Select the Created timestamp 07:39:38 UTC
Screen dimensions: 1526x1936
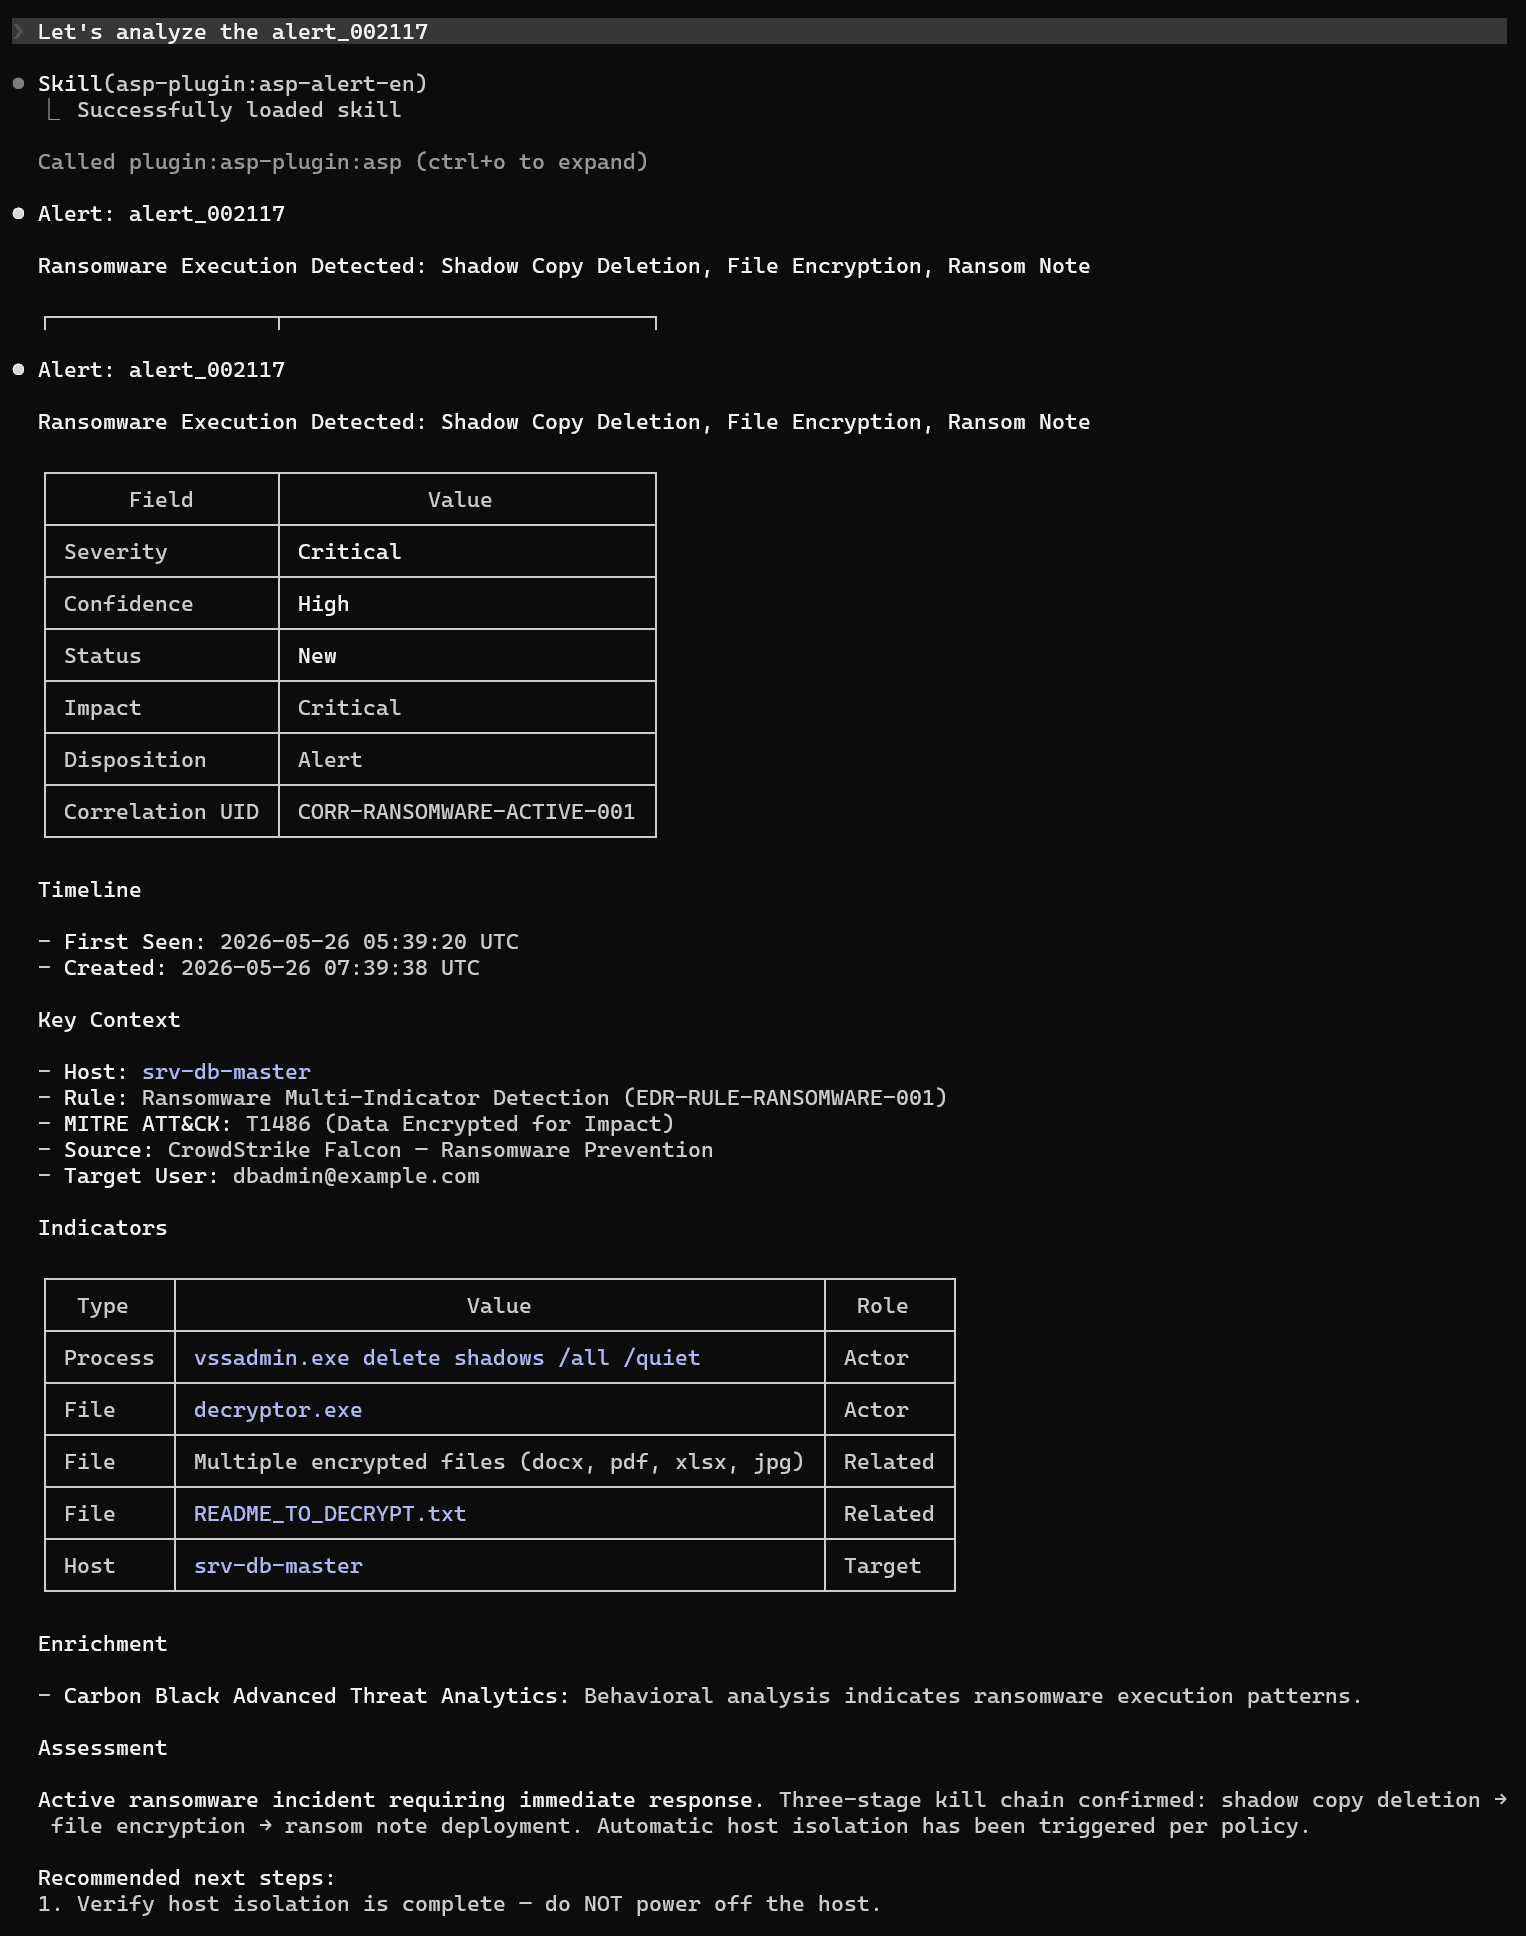pyautogui.click(x=330, y=968)
